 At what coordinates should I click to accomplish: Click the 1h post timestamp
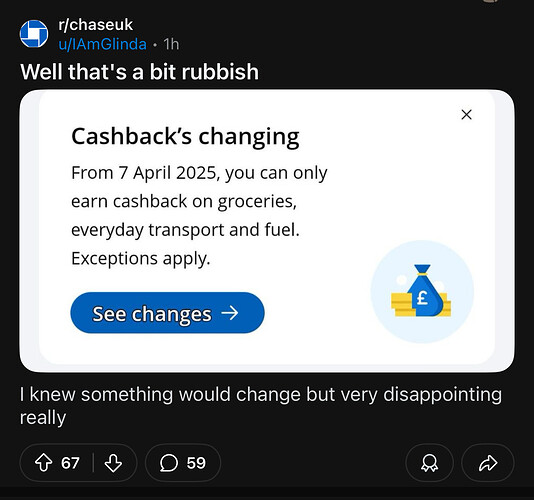[x=171, y=44]
